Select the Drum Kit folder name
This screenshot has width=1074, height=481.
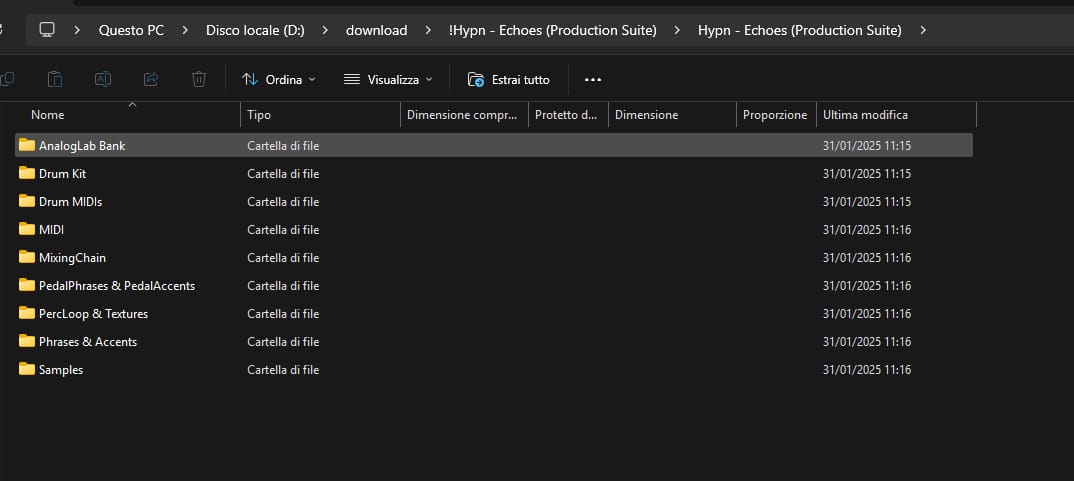[x=62, y=173]
